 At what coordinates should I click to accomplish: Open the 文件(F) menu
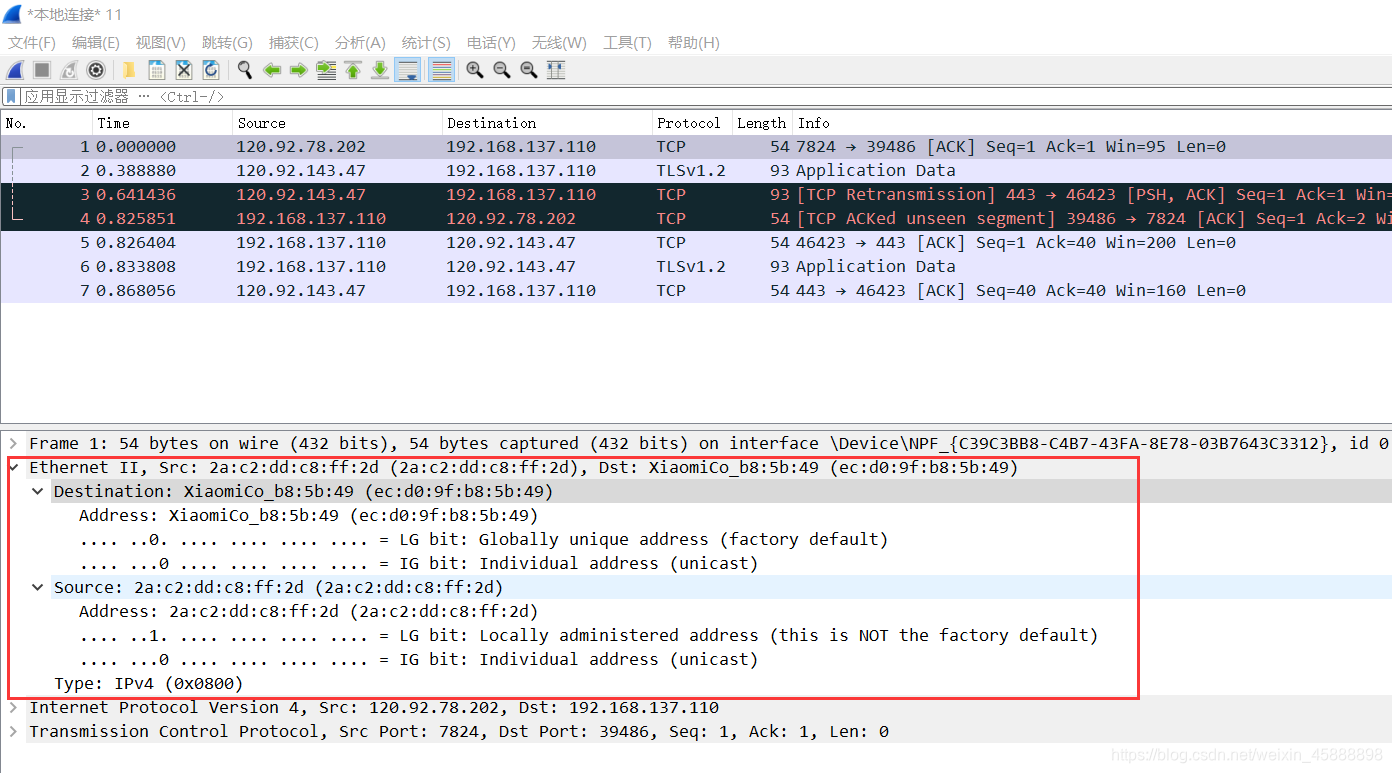pos(32,43)
